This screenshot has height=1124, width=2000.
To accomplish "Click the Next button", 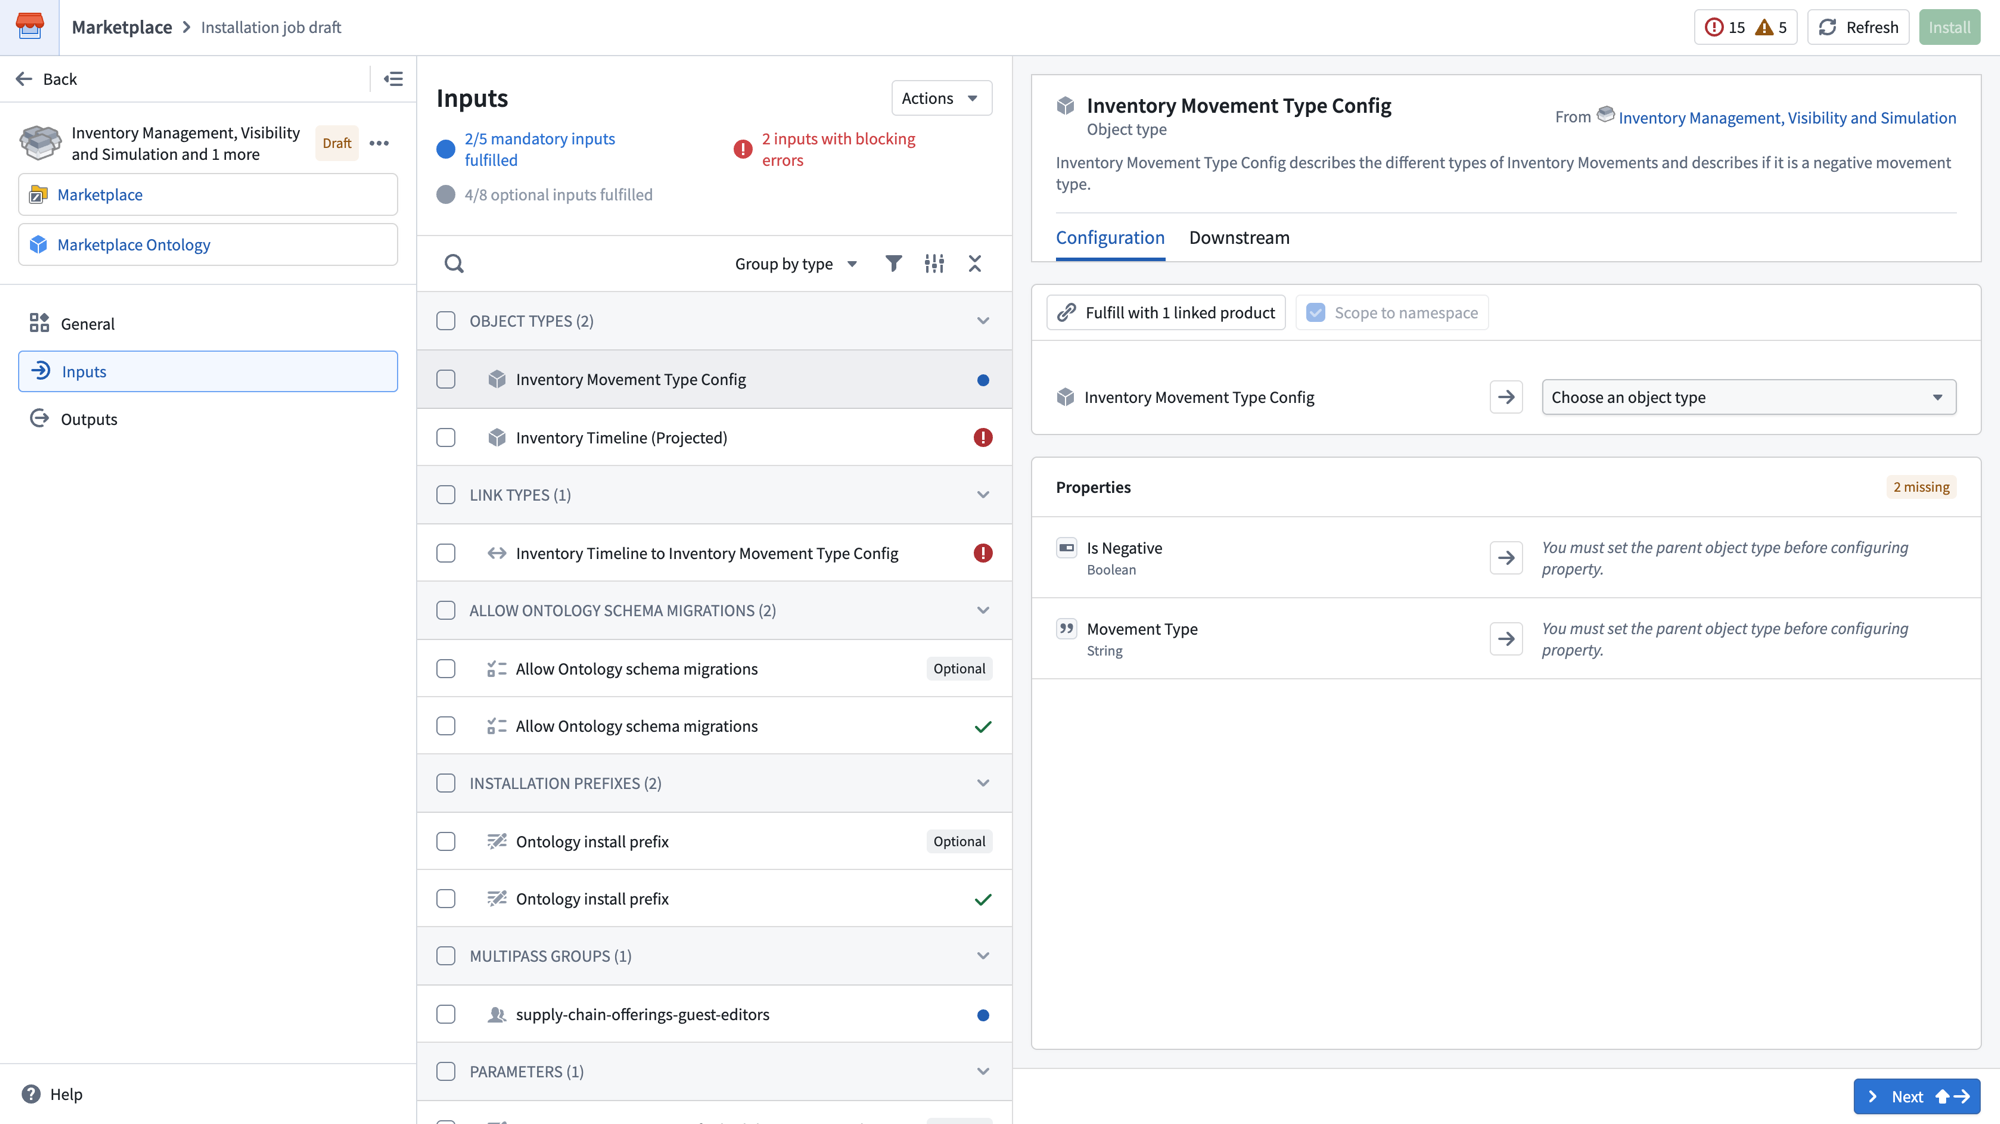I will (x=1916, y=1096).
